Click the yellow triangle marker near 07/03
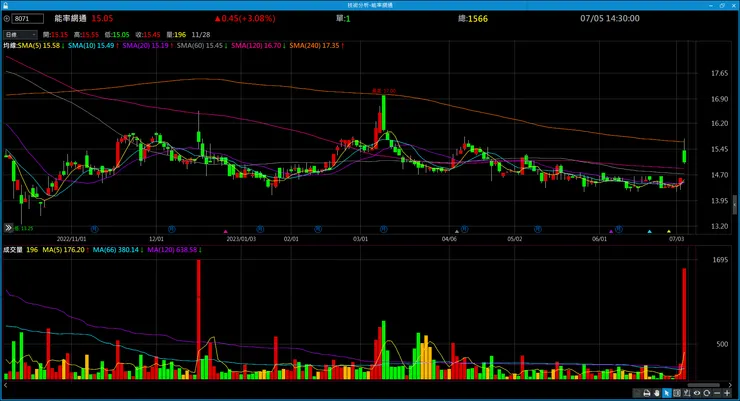 (669, 231)
